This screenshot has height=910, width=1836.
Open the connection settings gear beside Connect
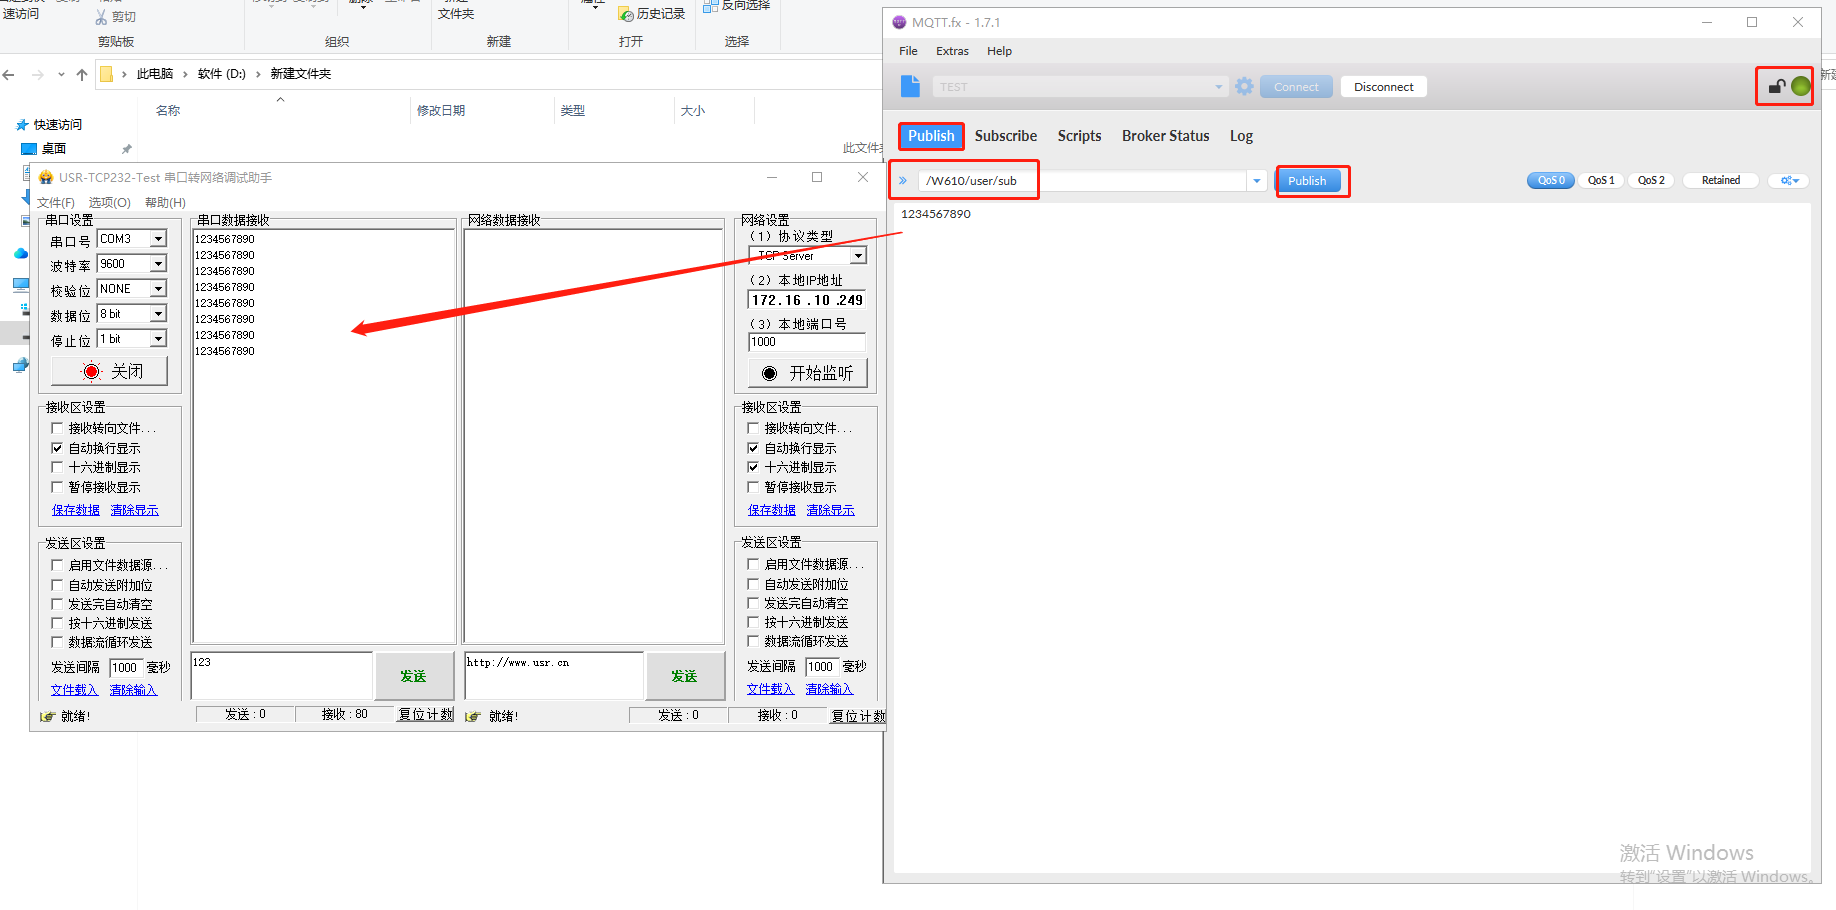click(1244, 87)
